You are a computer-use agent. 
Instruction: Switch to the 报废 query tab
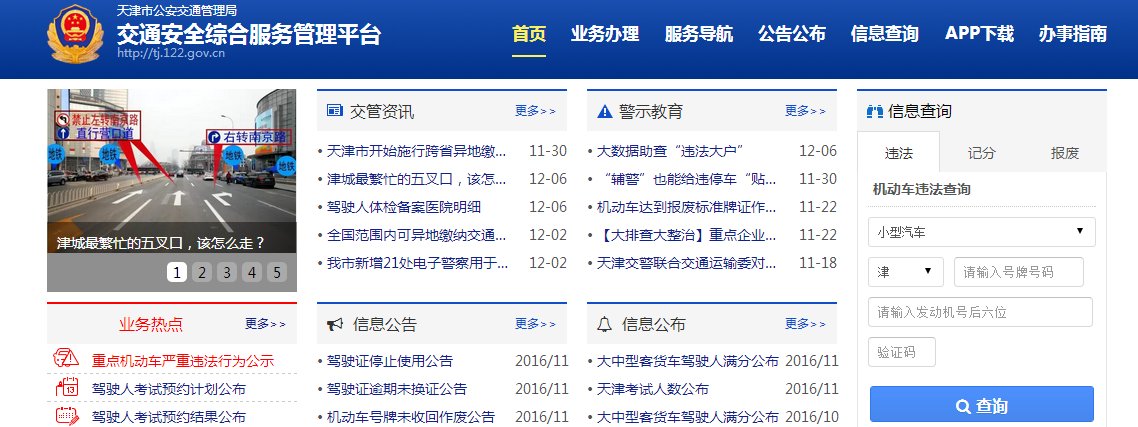pos(1065,152)
